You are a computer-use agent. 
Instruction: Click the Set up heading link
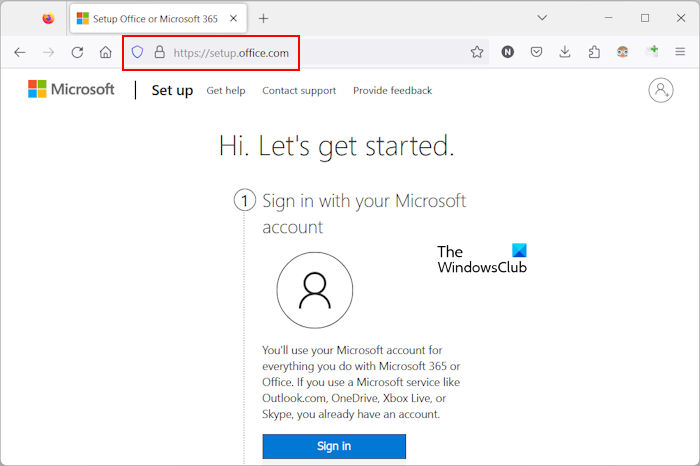(x=172, y=90)
